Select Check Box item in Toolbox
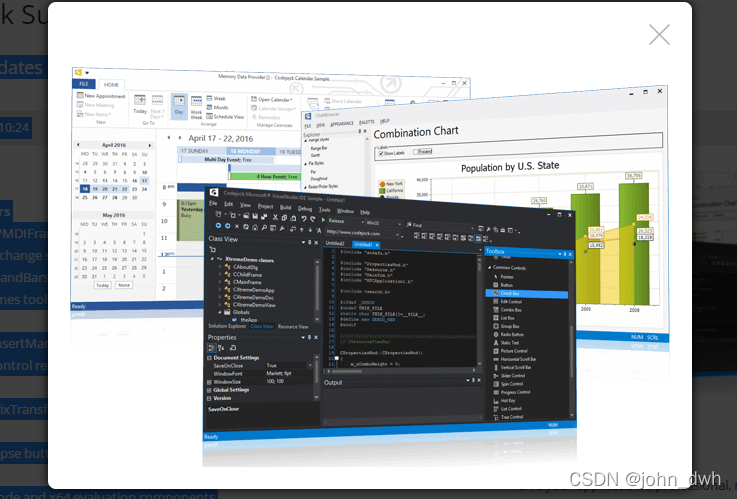 click(526, 294)
